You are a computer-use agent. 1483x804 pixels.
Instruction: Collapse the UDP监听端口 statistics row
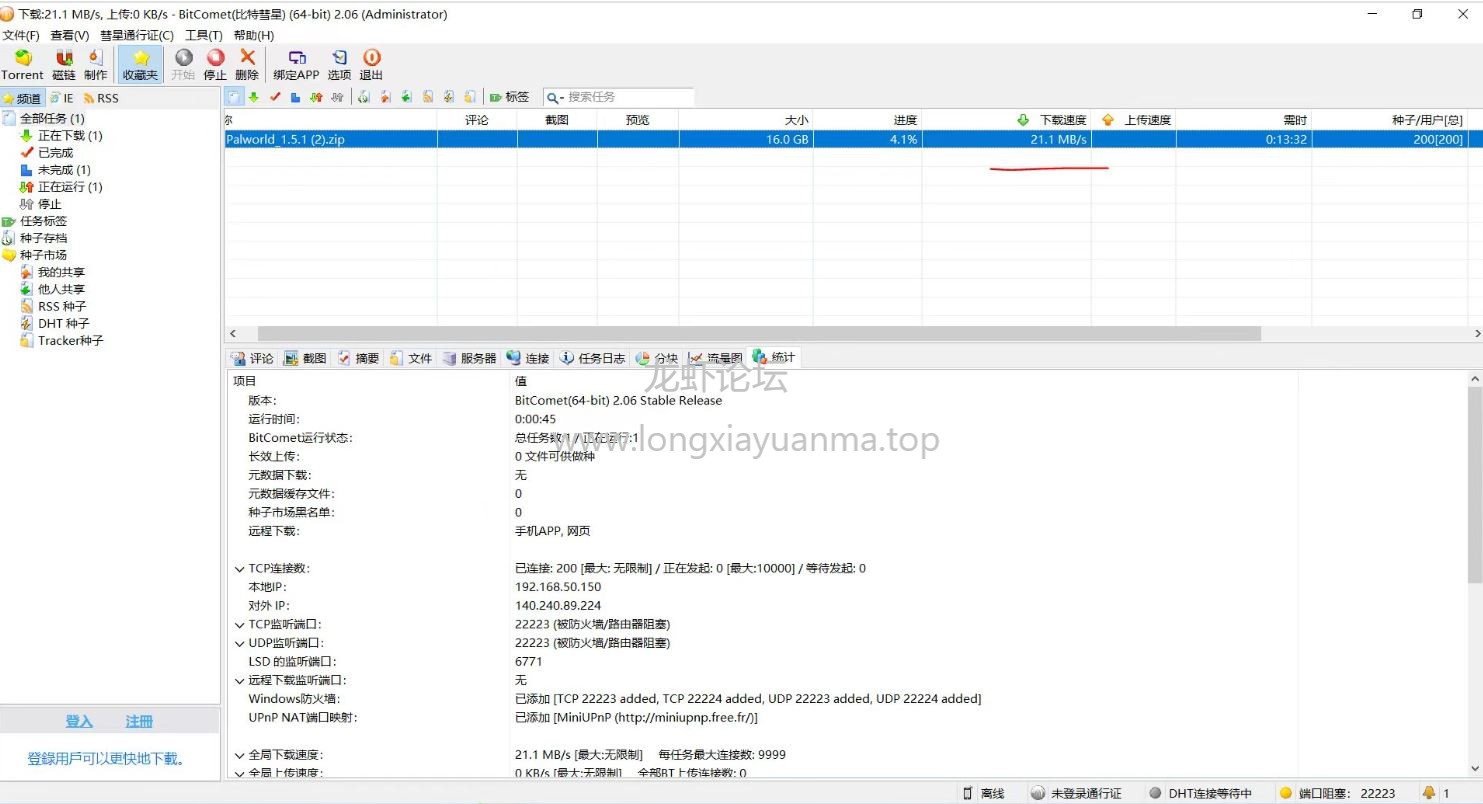click(x=239, y=644)
